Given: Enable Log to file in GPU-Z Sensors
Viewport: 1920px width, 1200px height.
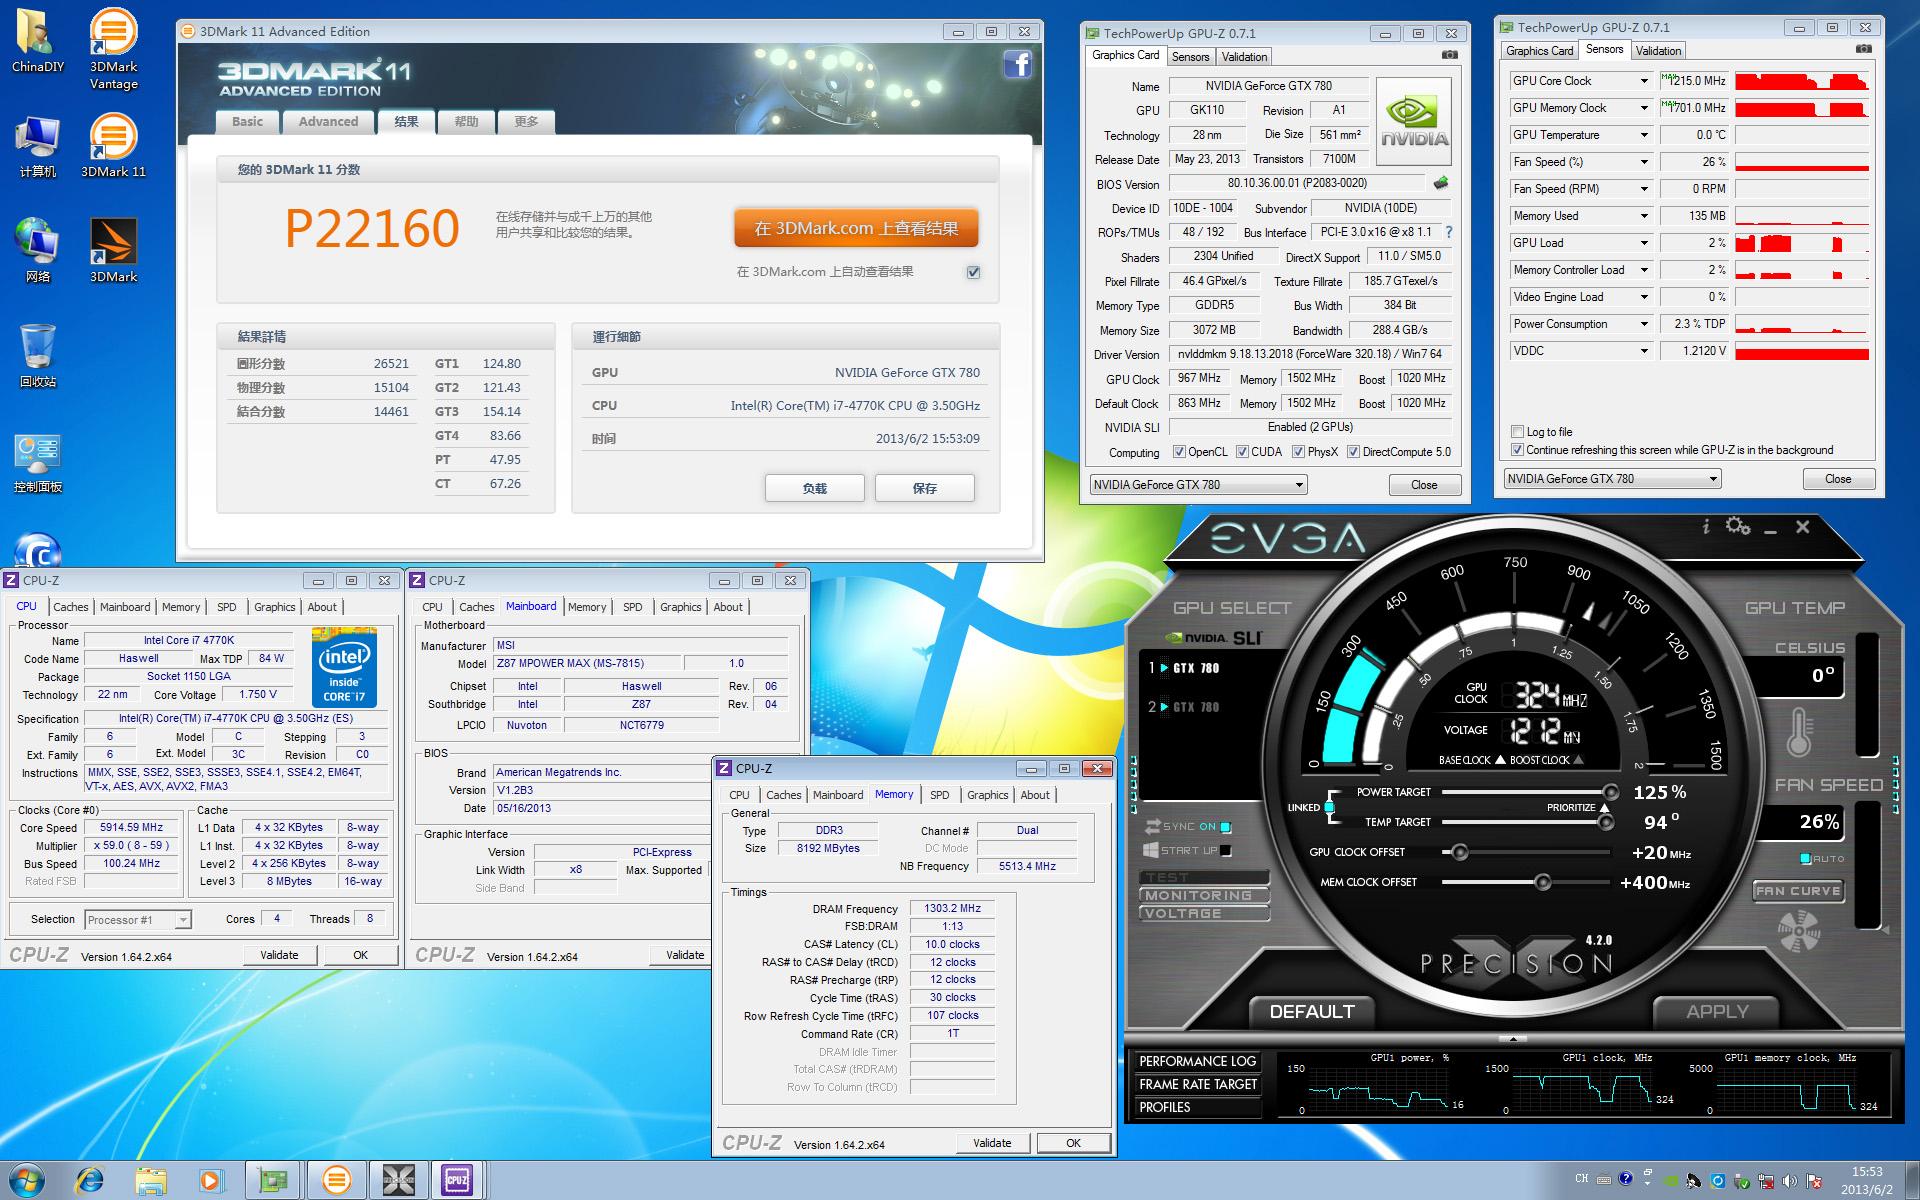Looking at the screenshot, I should tap(1517, 432).
